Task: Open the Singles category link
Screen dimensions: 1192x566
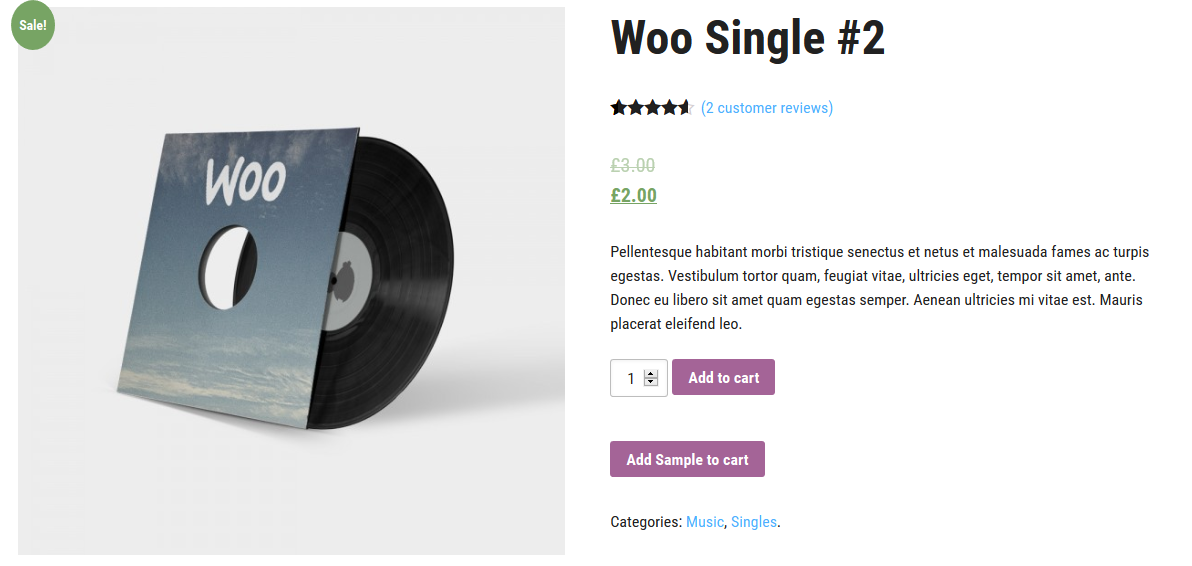Action: click(x=754, y=522)
